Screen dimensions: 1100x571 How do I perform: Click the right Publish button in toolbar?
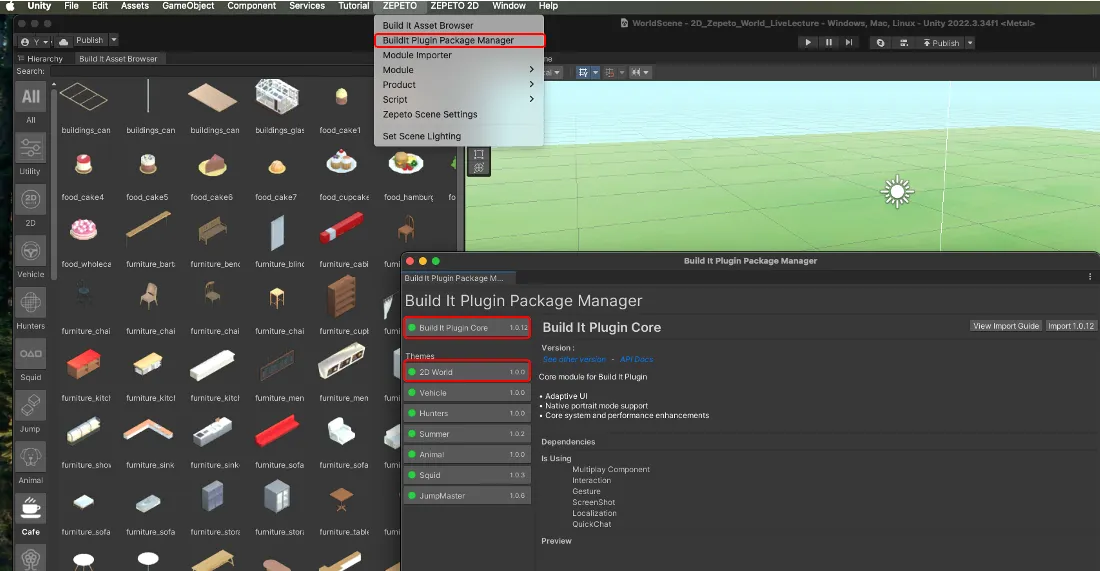click(941, 43)
